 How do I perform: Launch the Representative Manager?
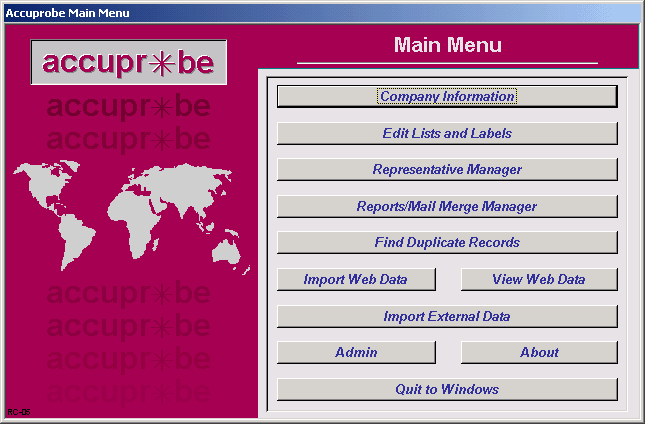[x=447, y=169]
